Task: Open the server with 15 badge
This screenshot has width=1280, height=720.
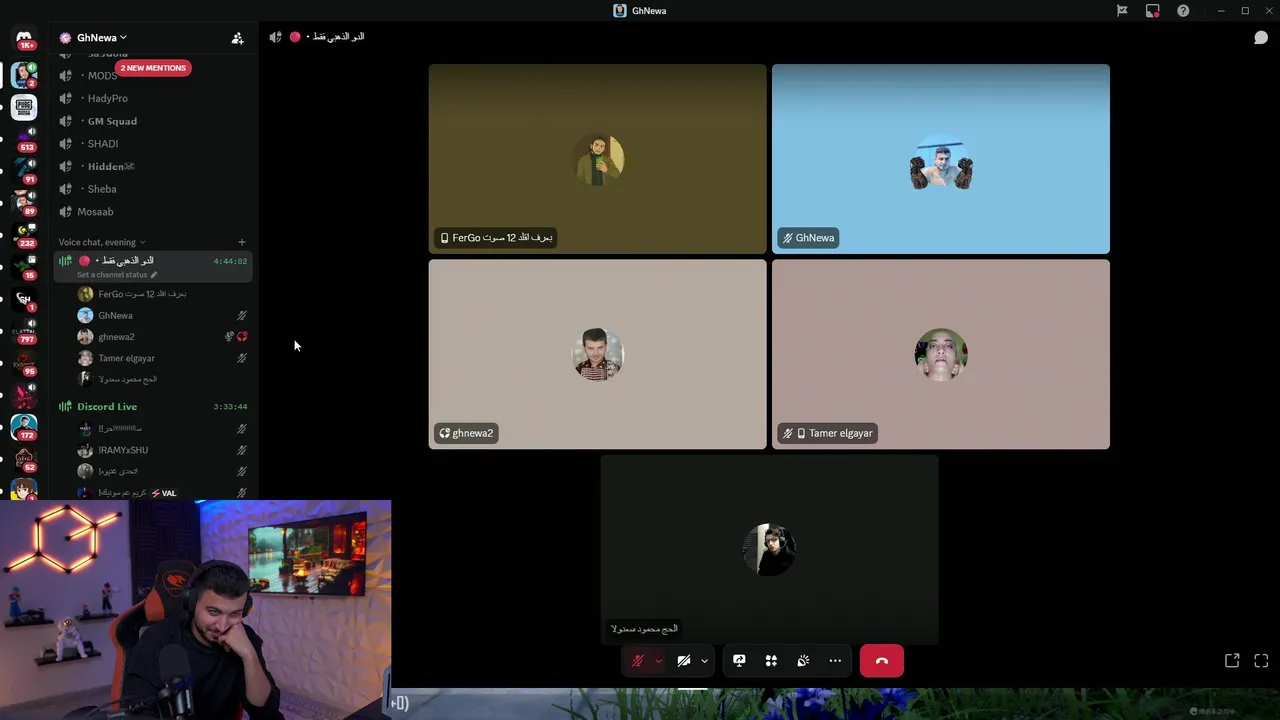Action: coord(24,266)
